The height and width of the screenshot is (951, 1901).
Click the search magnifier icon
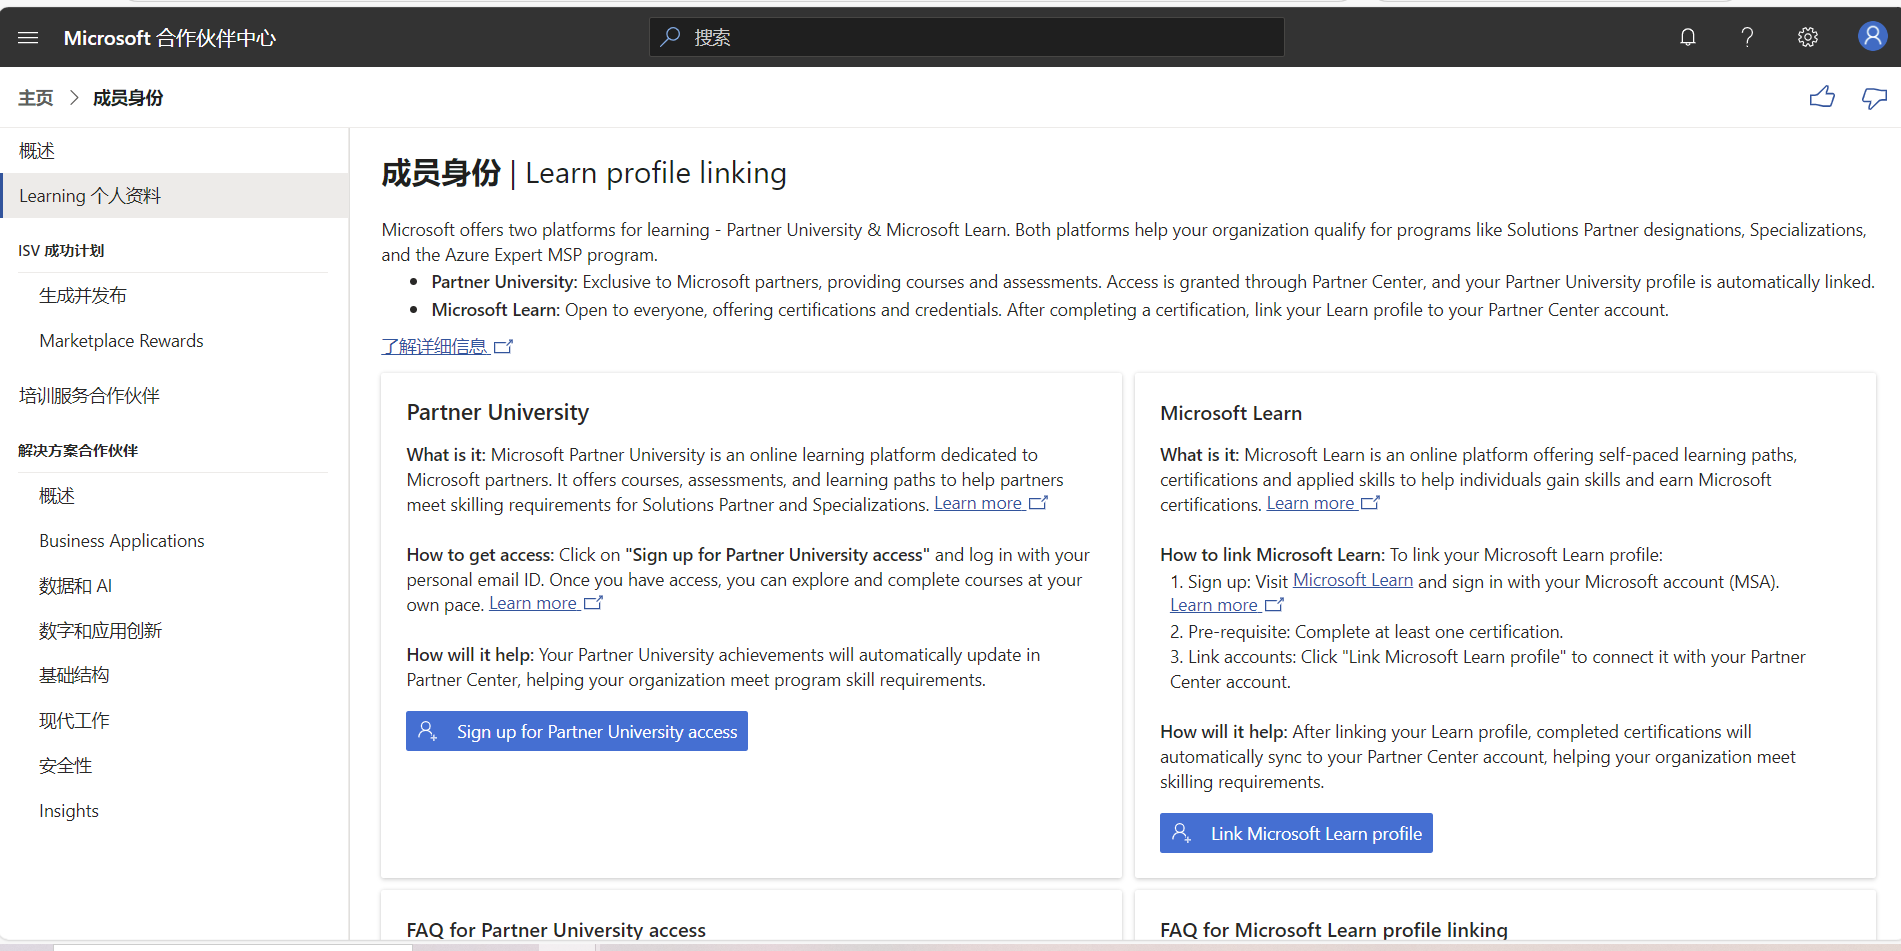click(x=671, y=37)
